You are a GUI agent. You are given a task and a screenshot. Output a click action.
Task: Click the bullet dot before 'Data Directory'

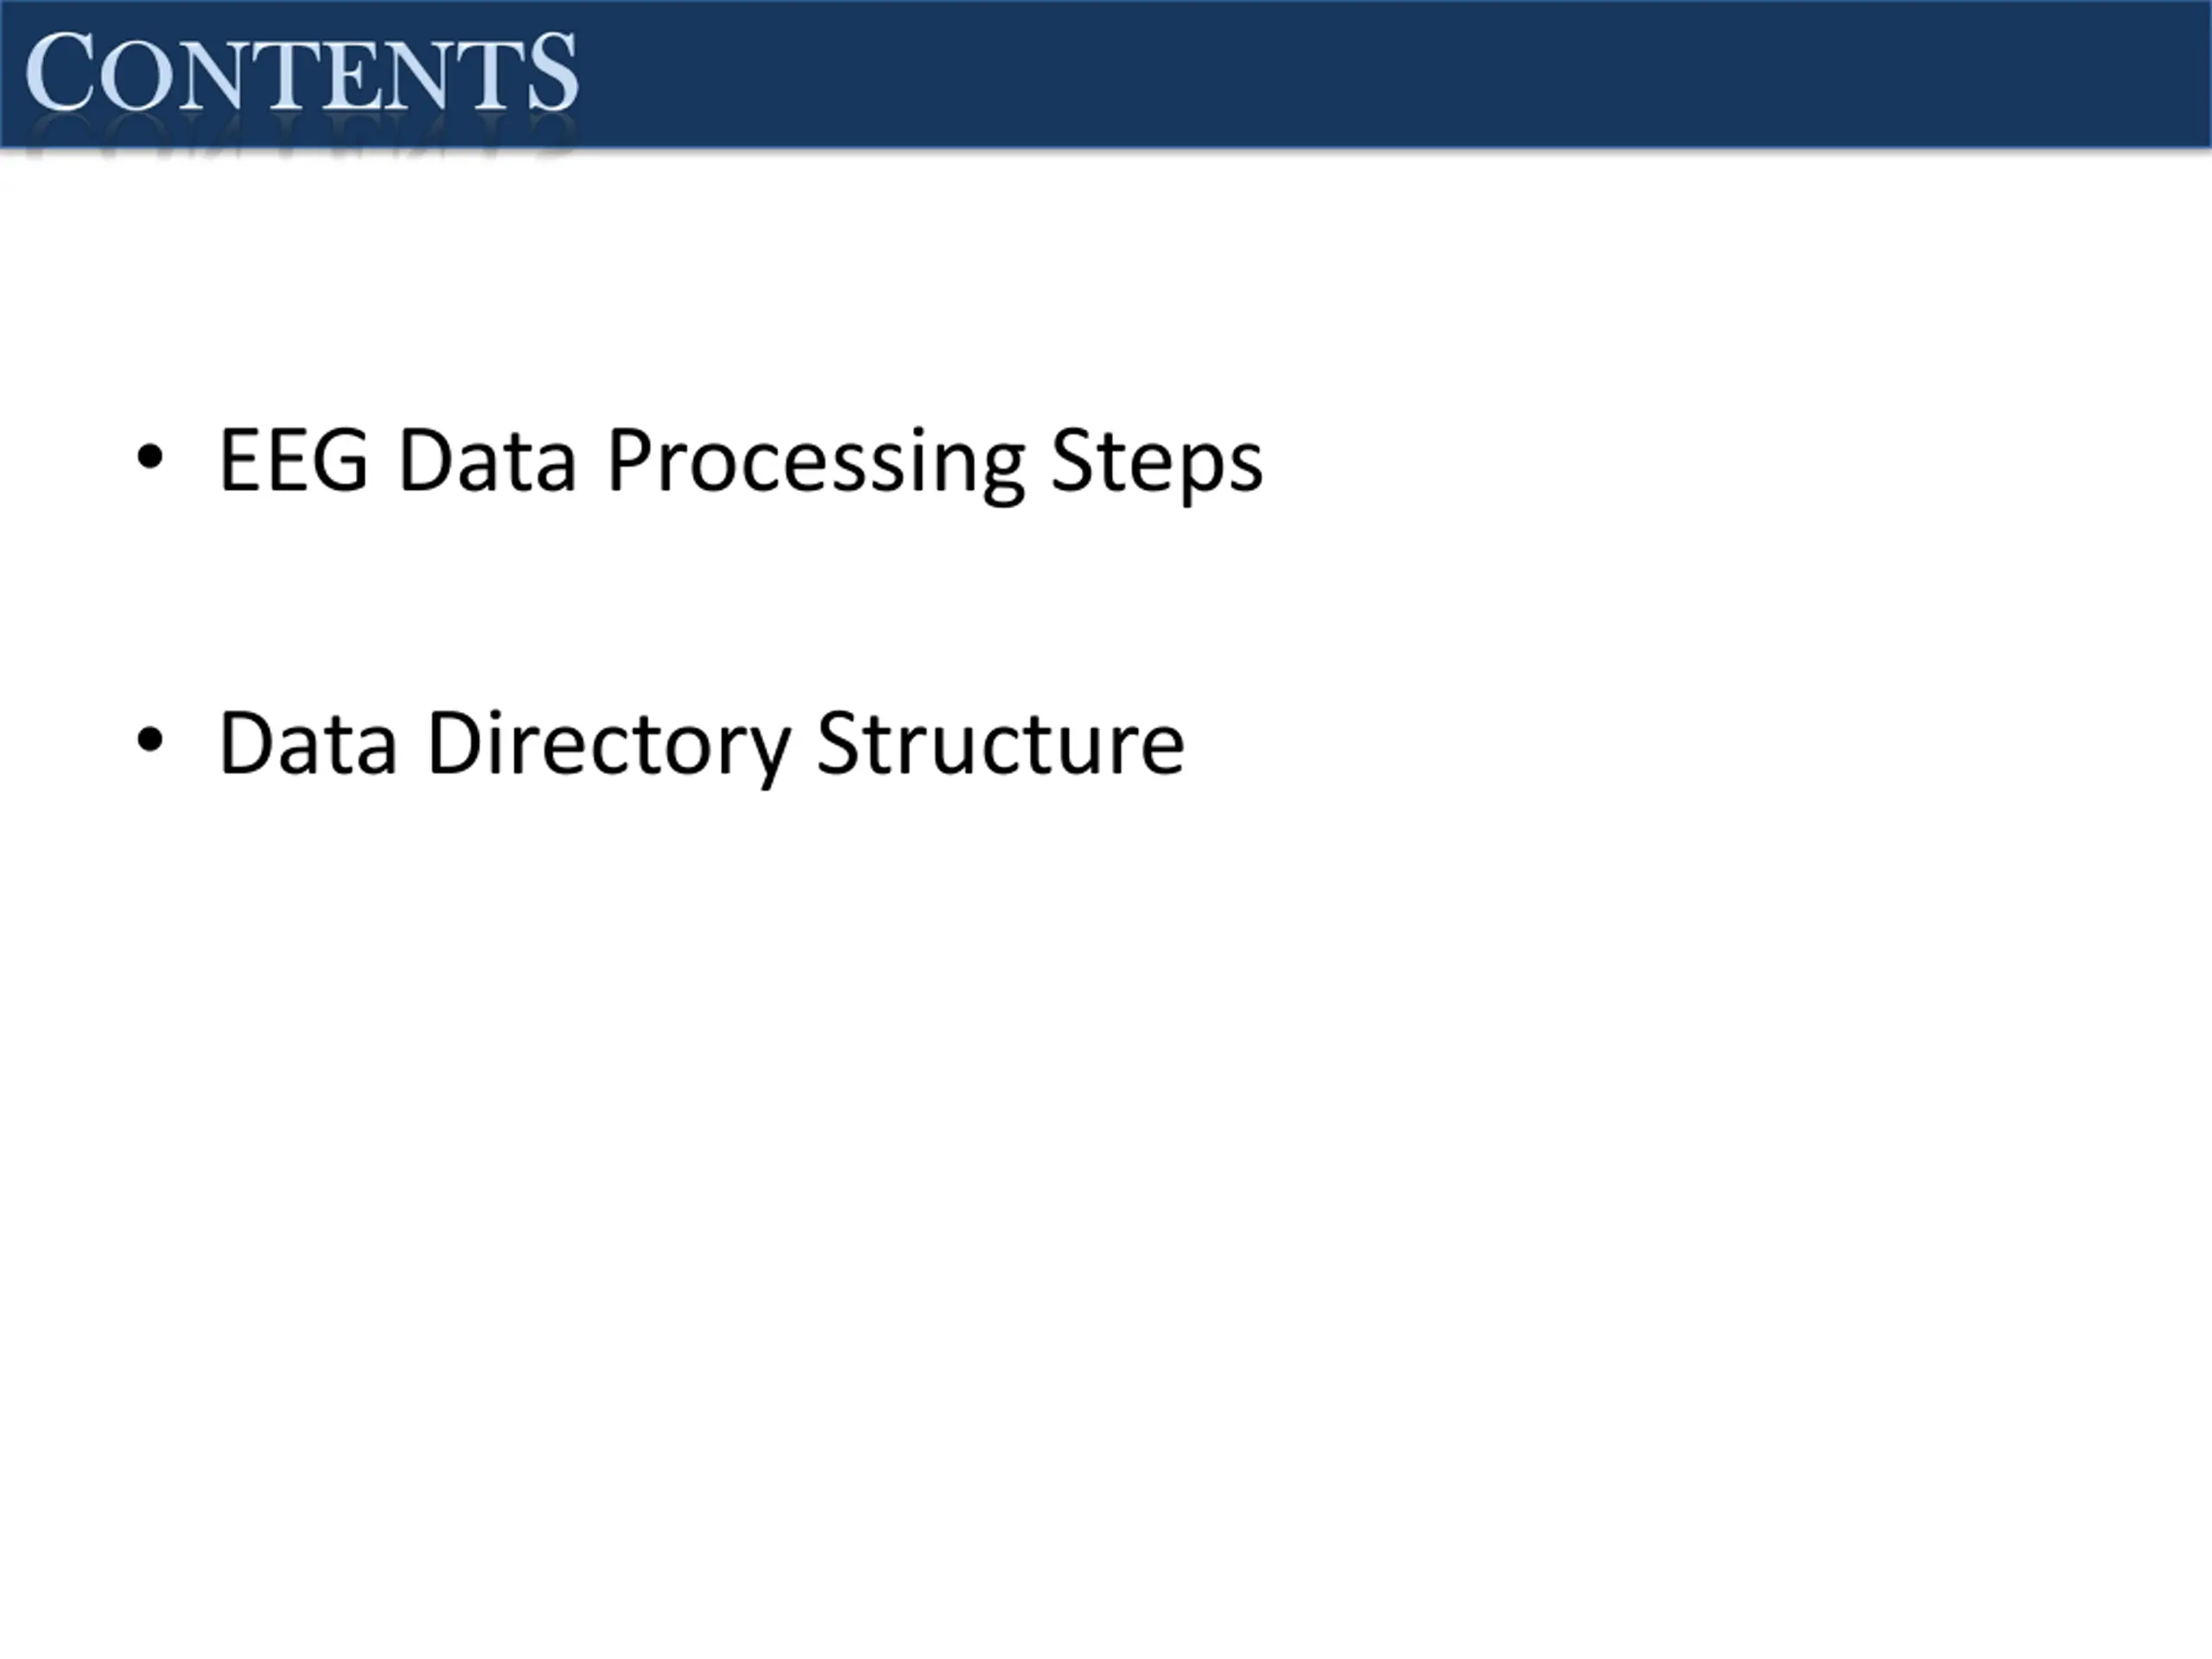(x=150, y=741)
